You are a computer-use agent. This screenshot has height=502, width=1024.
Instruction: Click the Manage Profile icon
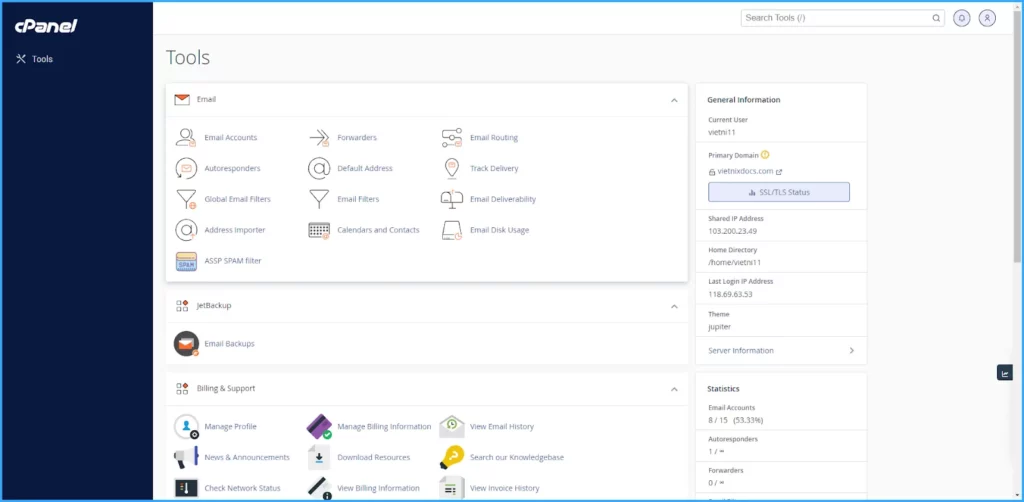click(x=186, y=426)
